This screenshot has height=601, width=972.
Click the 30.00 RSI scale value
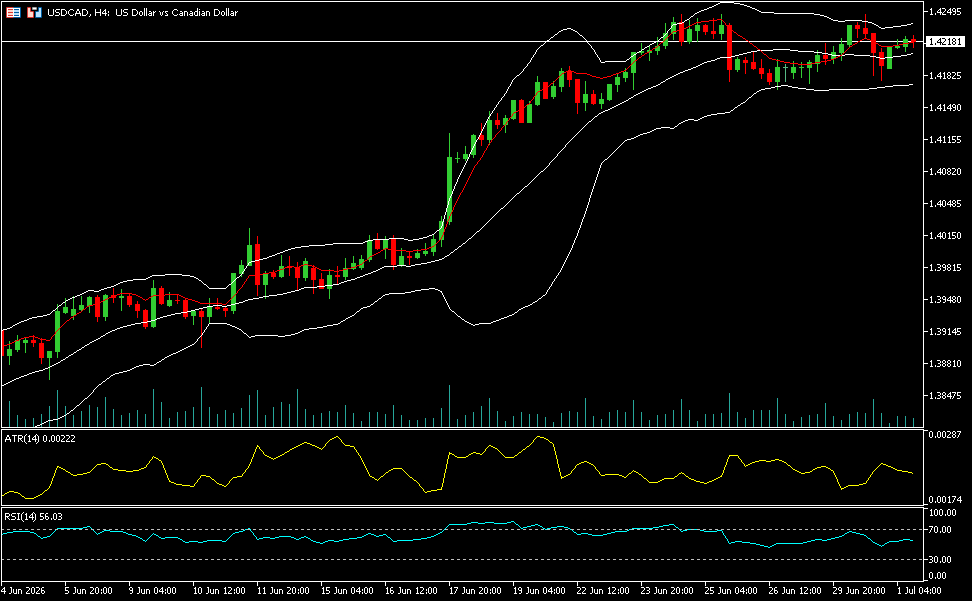940,560
